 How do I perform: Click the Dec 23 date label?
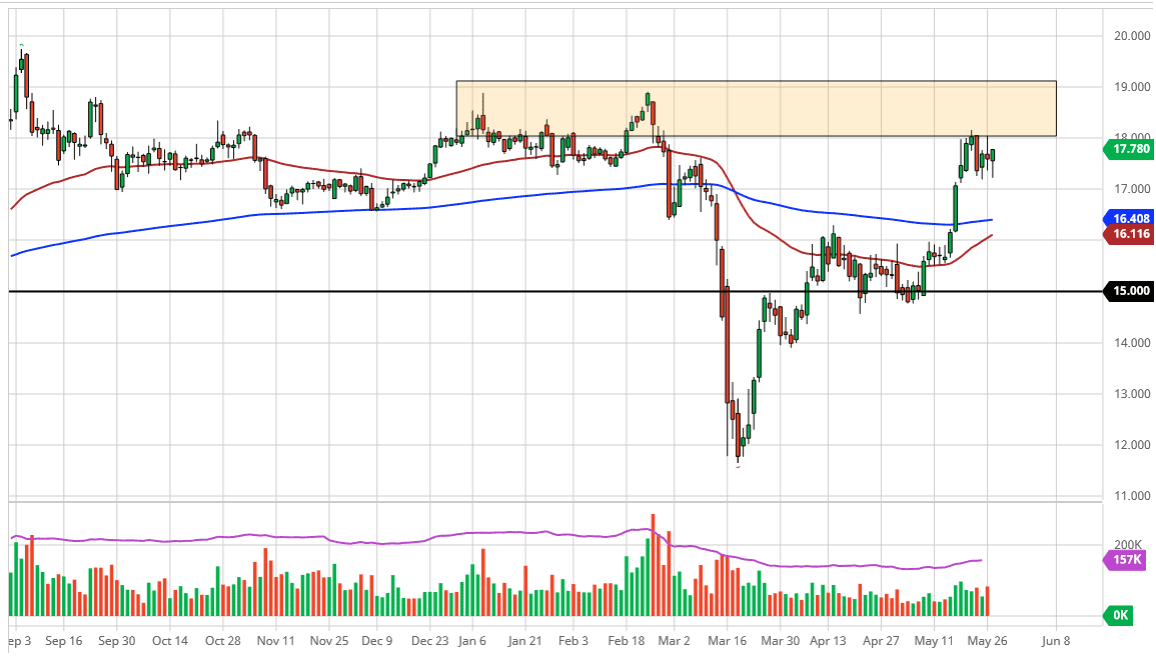click(x=431, y=641)
